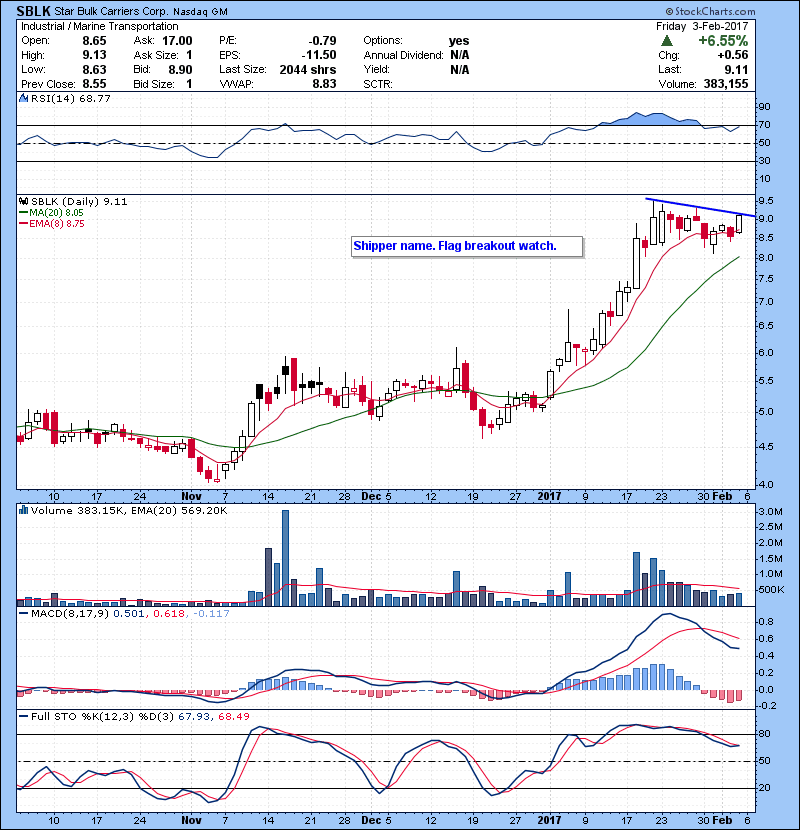The width and height of the screenshot is (800, 830).
Task: Click the '-0.2' MACD axis label
Action: 768,706
